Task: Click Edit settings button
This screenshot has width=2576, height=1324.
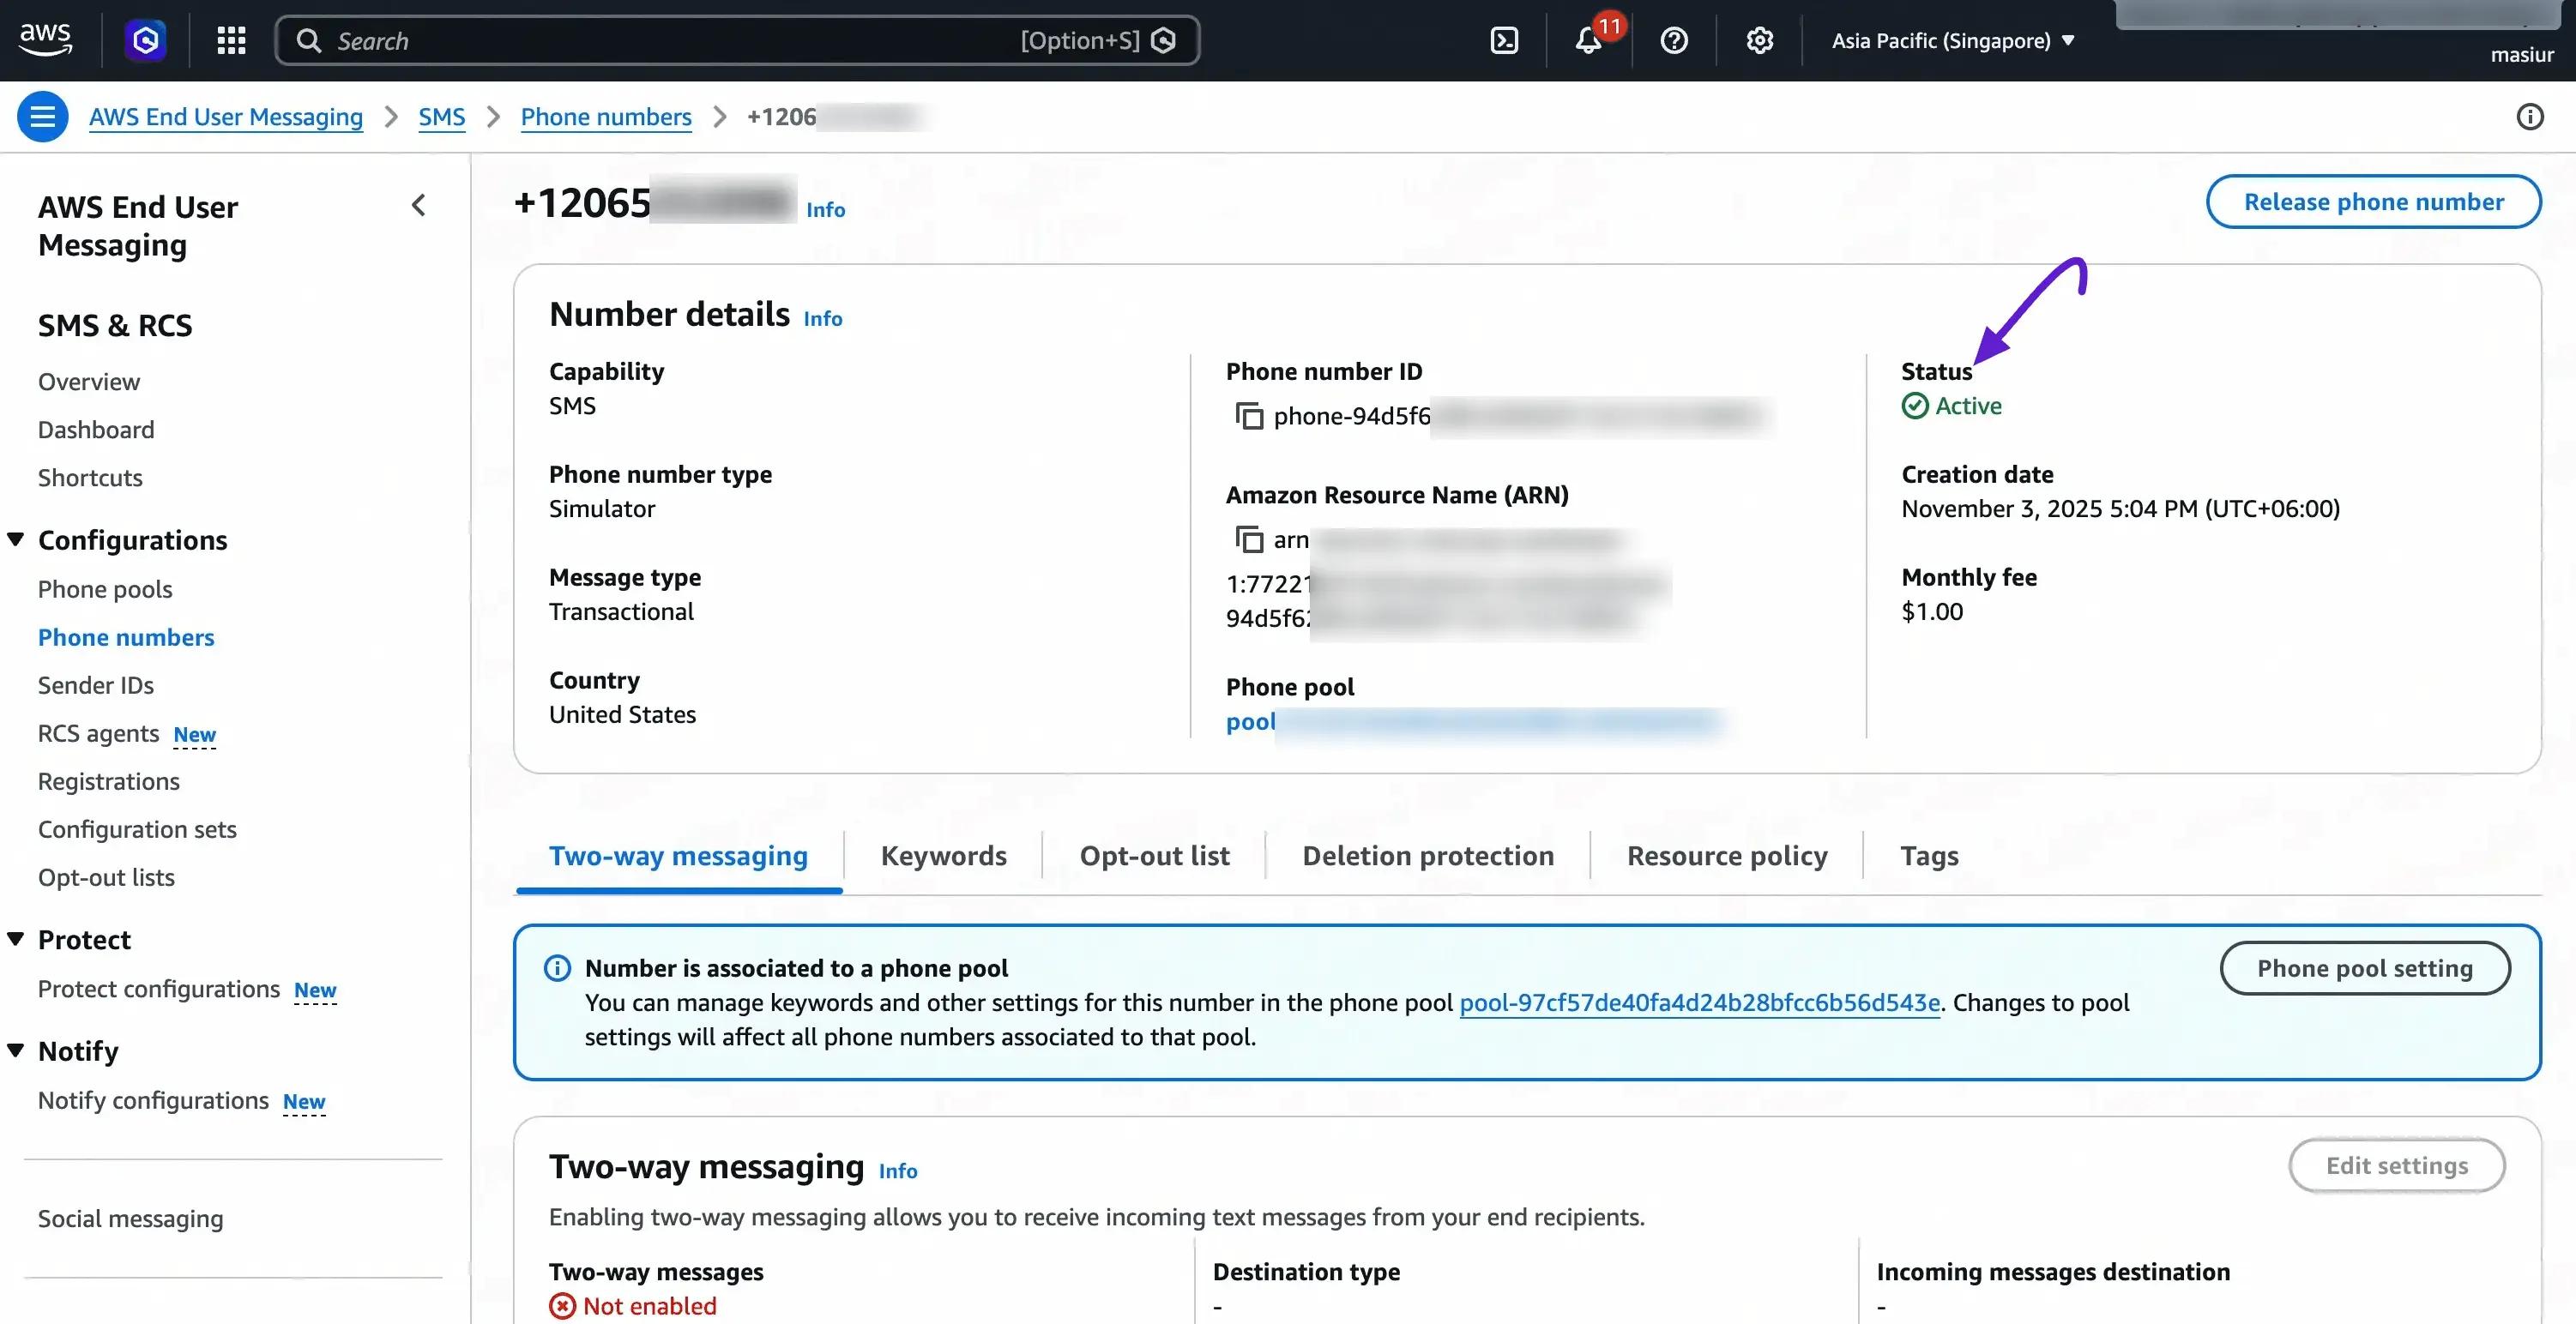Action: click(x=2396, y=1165)
